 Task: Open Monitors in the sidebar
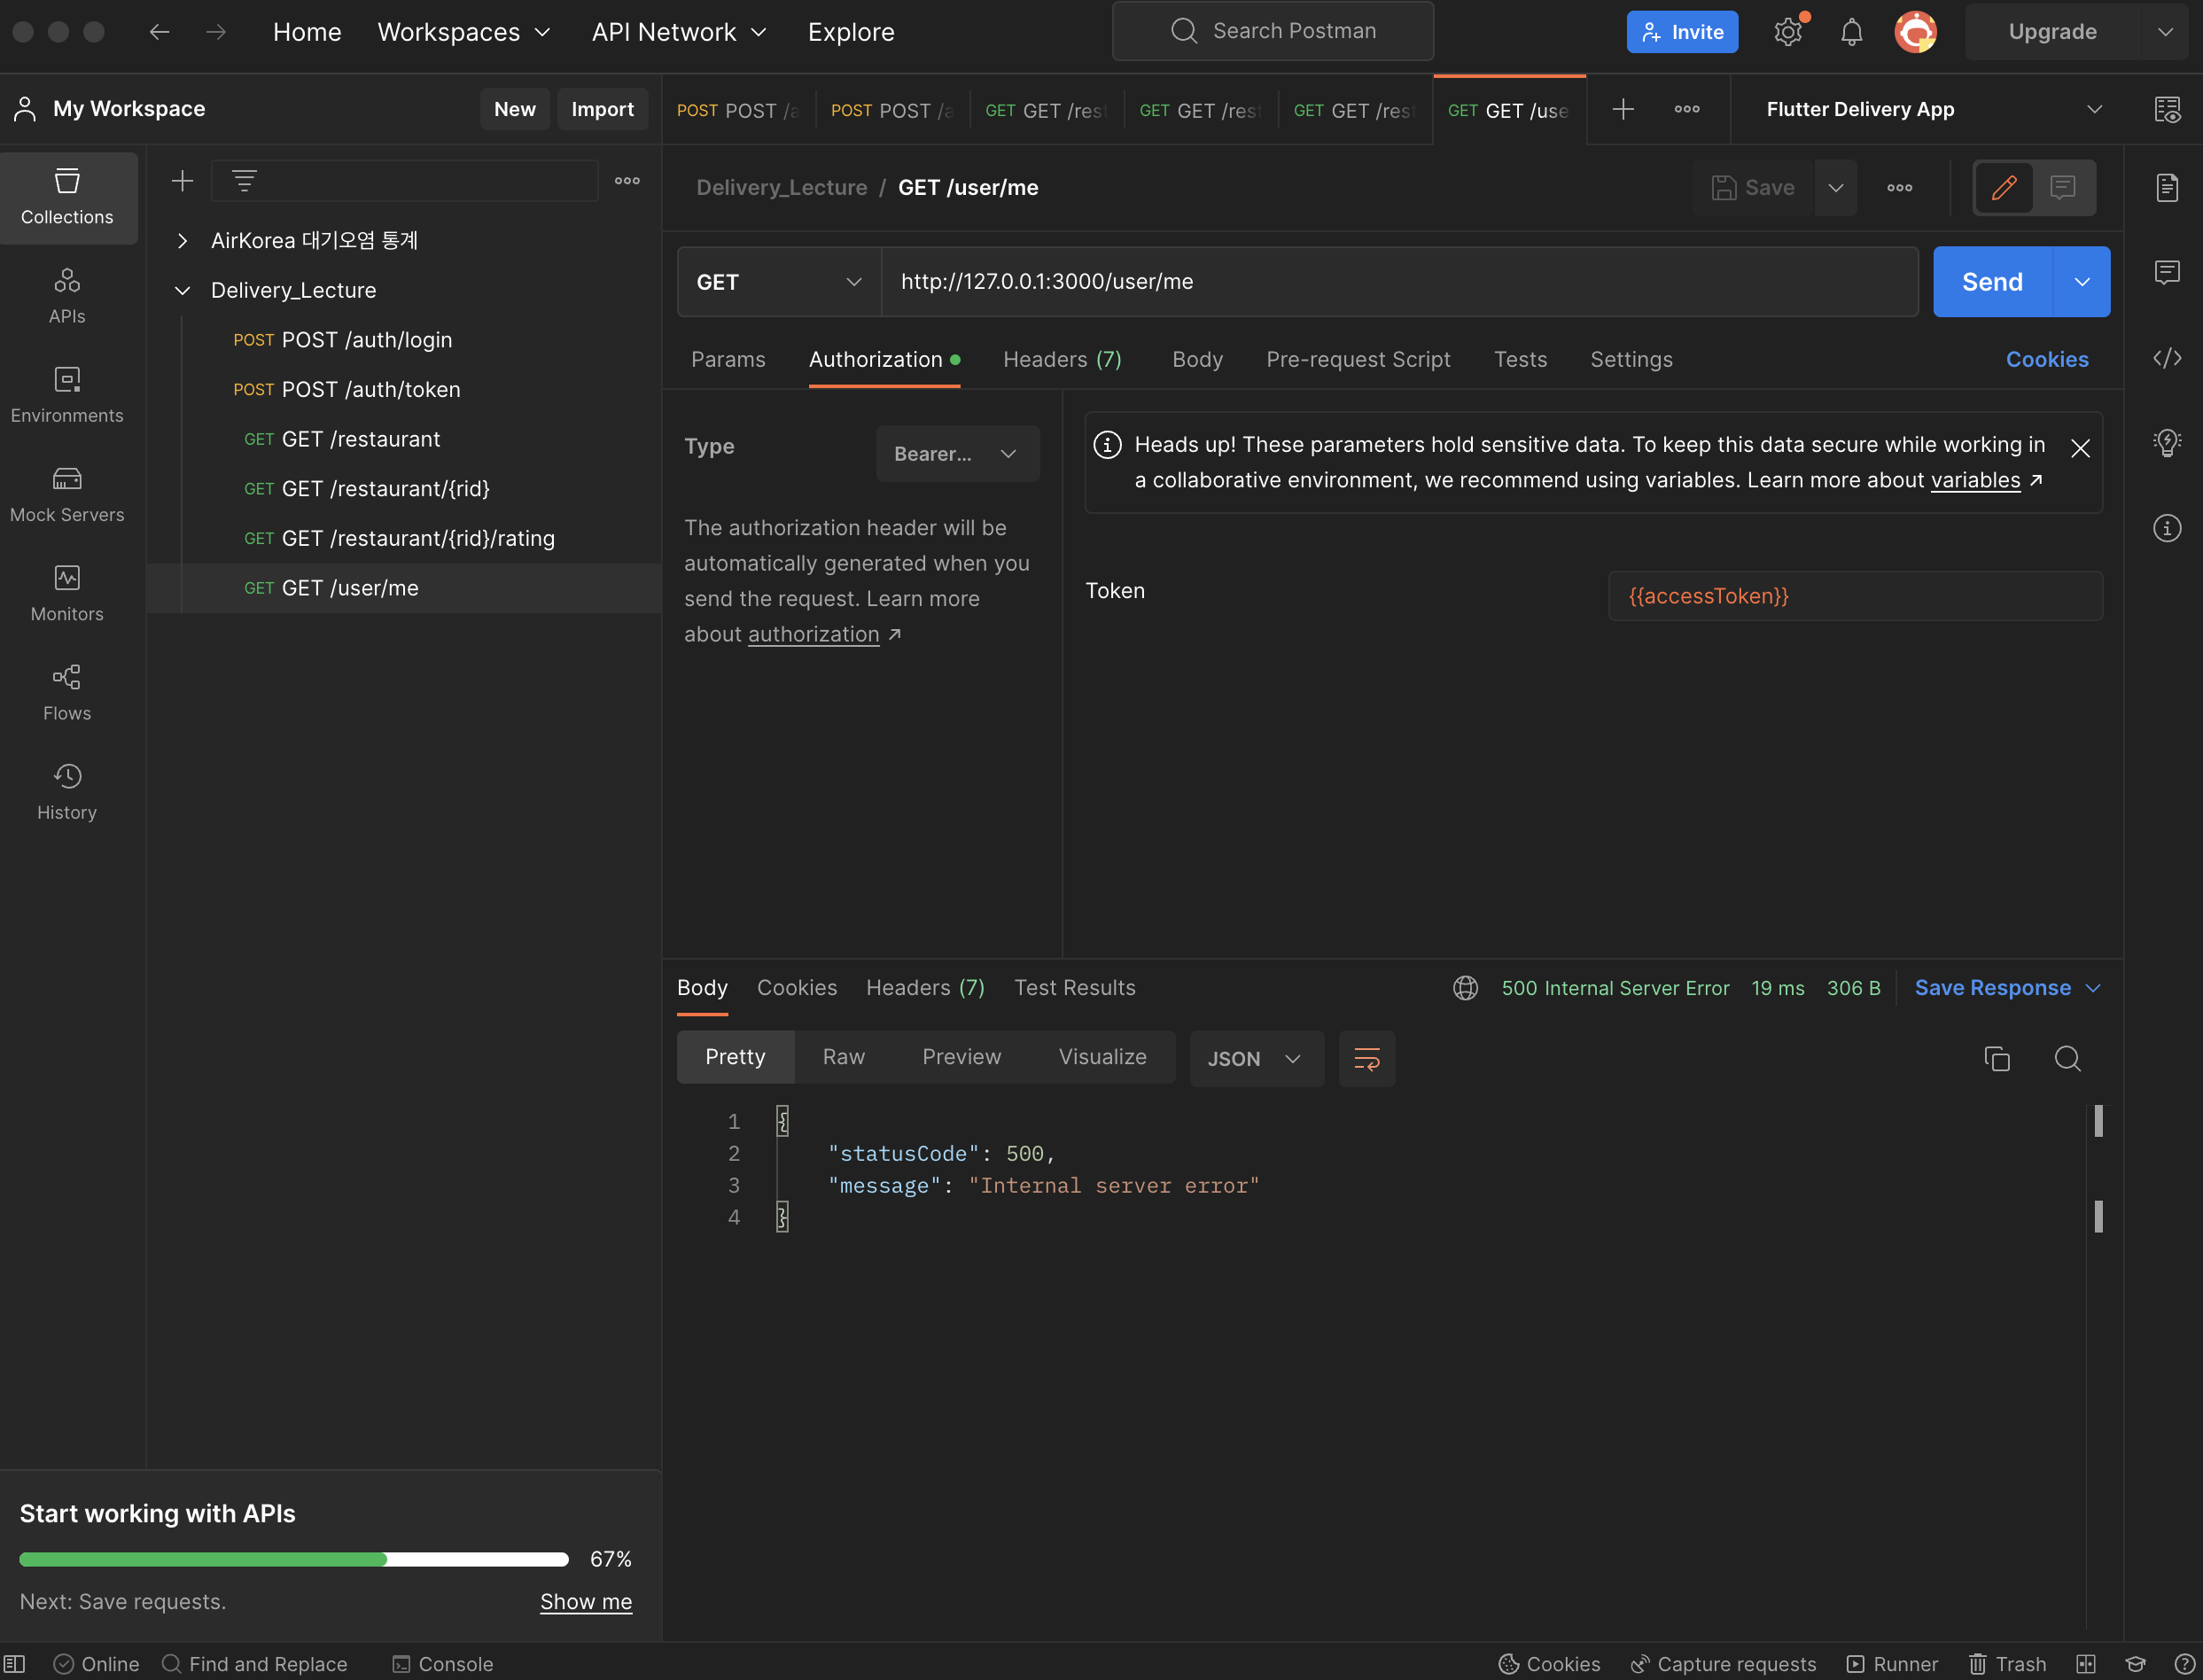pyautogui.click(x=67, y=593)
